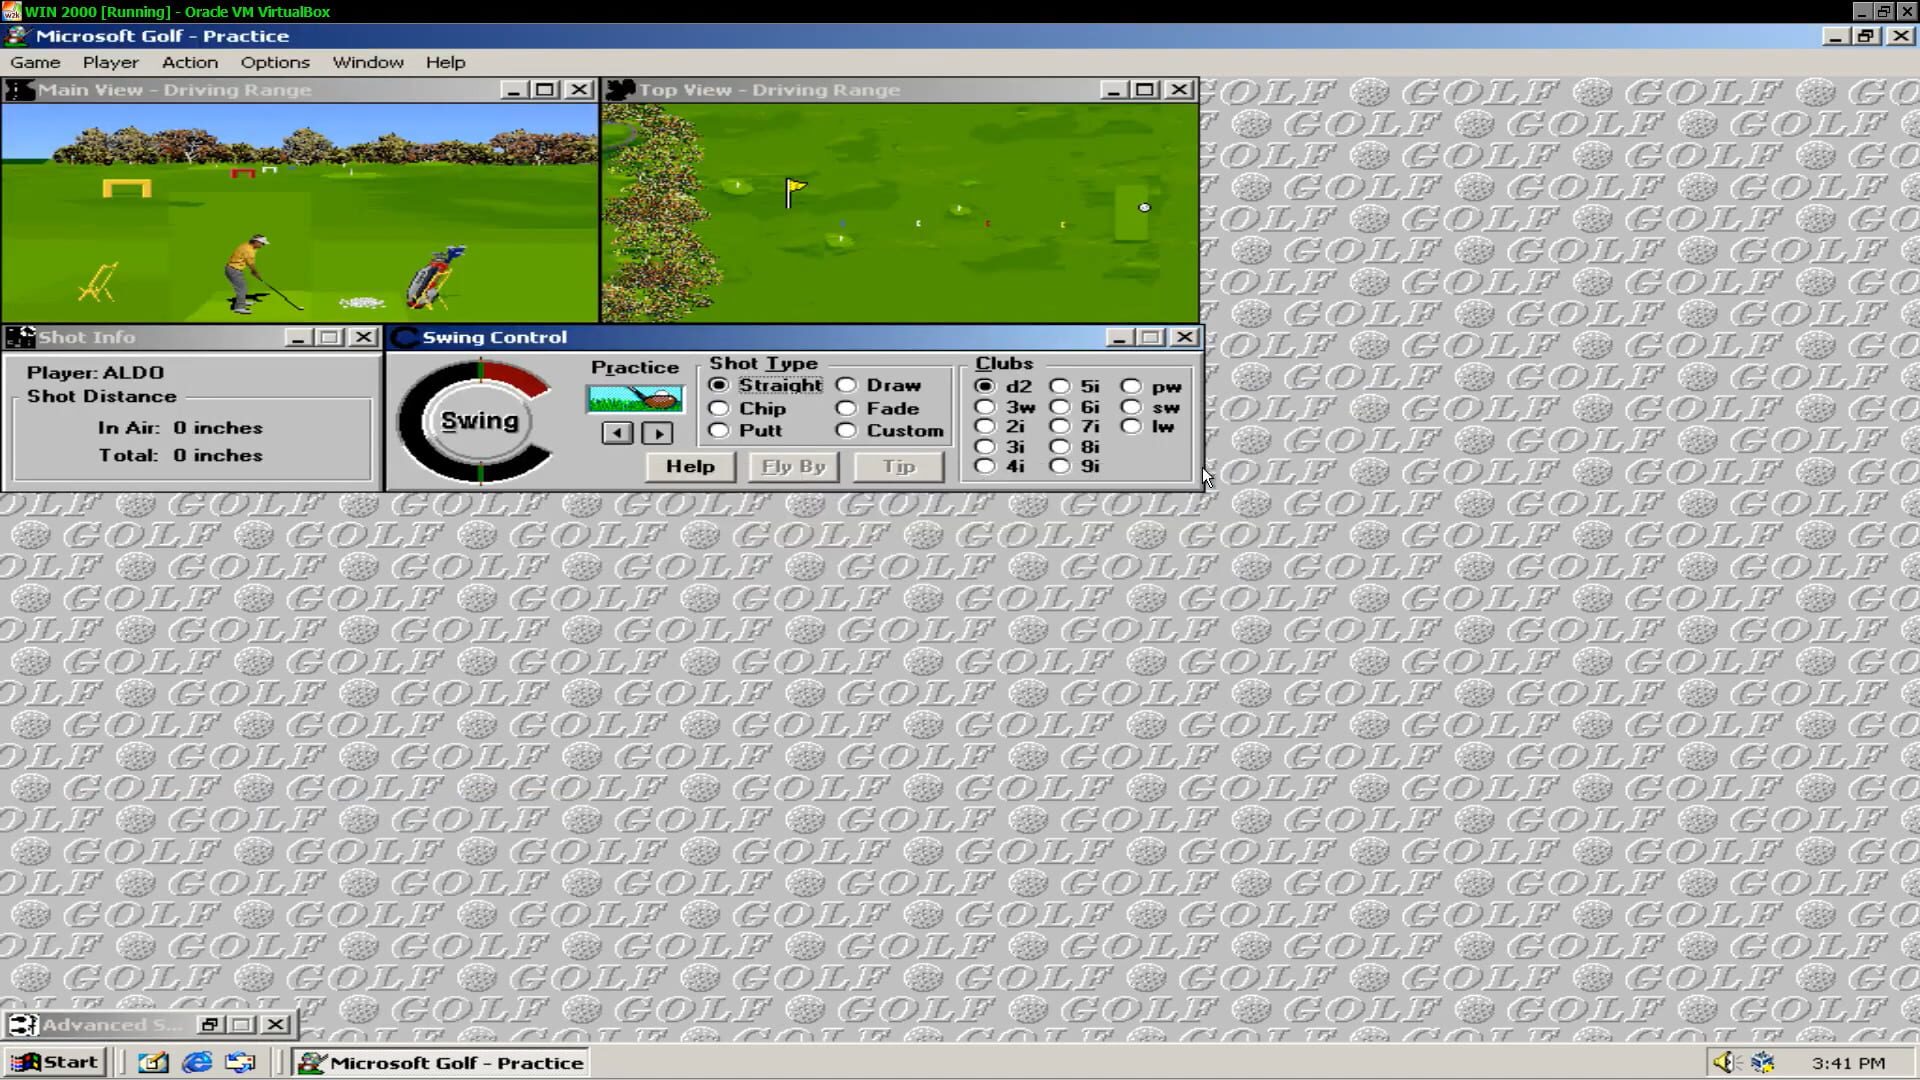Click the golfer icon on Main View title bar
Screen dimensions: 1920x1080
[x=18, y=89]
